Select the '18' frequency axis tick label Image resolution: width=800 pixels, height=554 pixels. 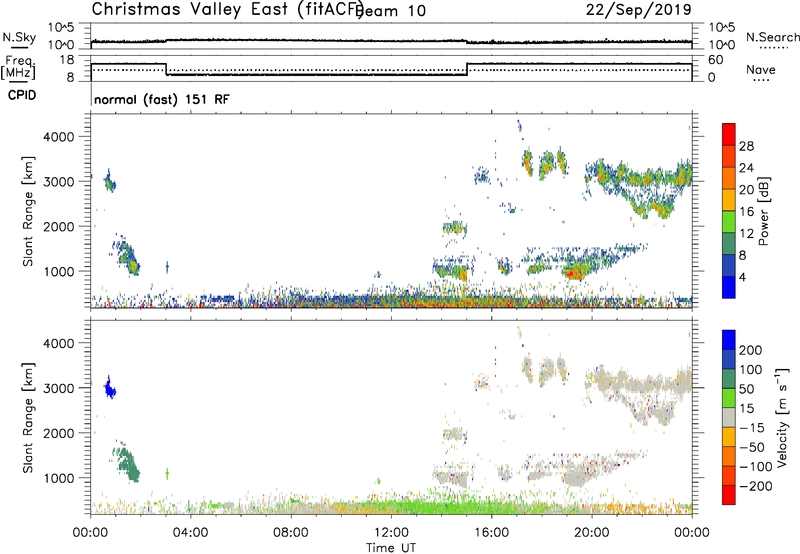pos(66,60)
